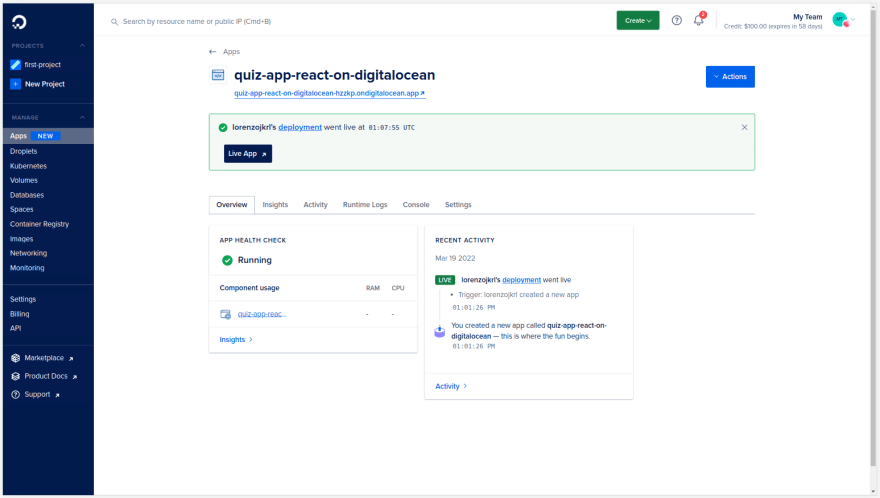Open Volumes in the sidebar
The width and height of the screenshot is (880, 498).
pyautogui.click(x=24, y=180)
